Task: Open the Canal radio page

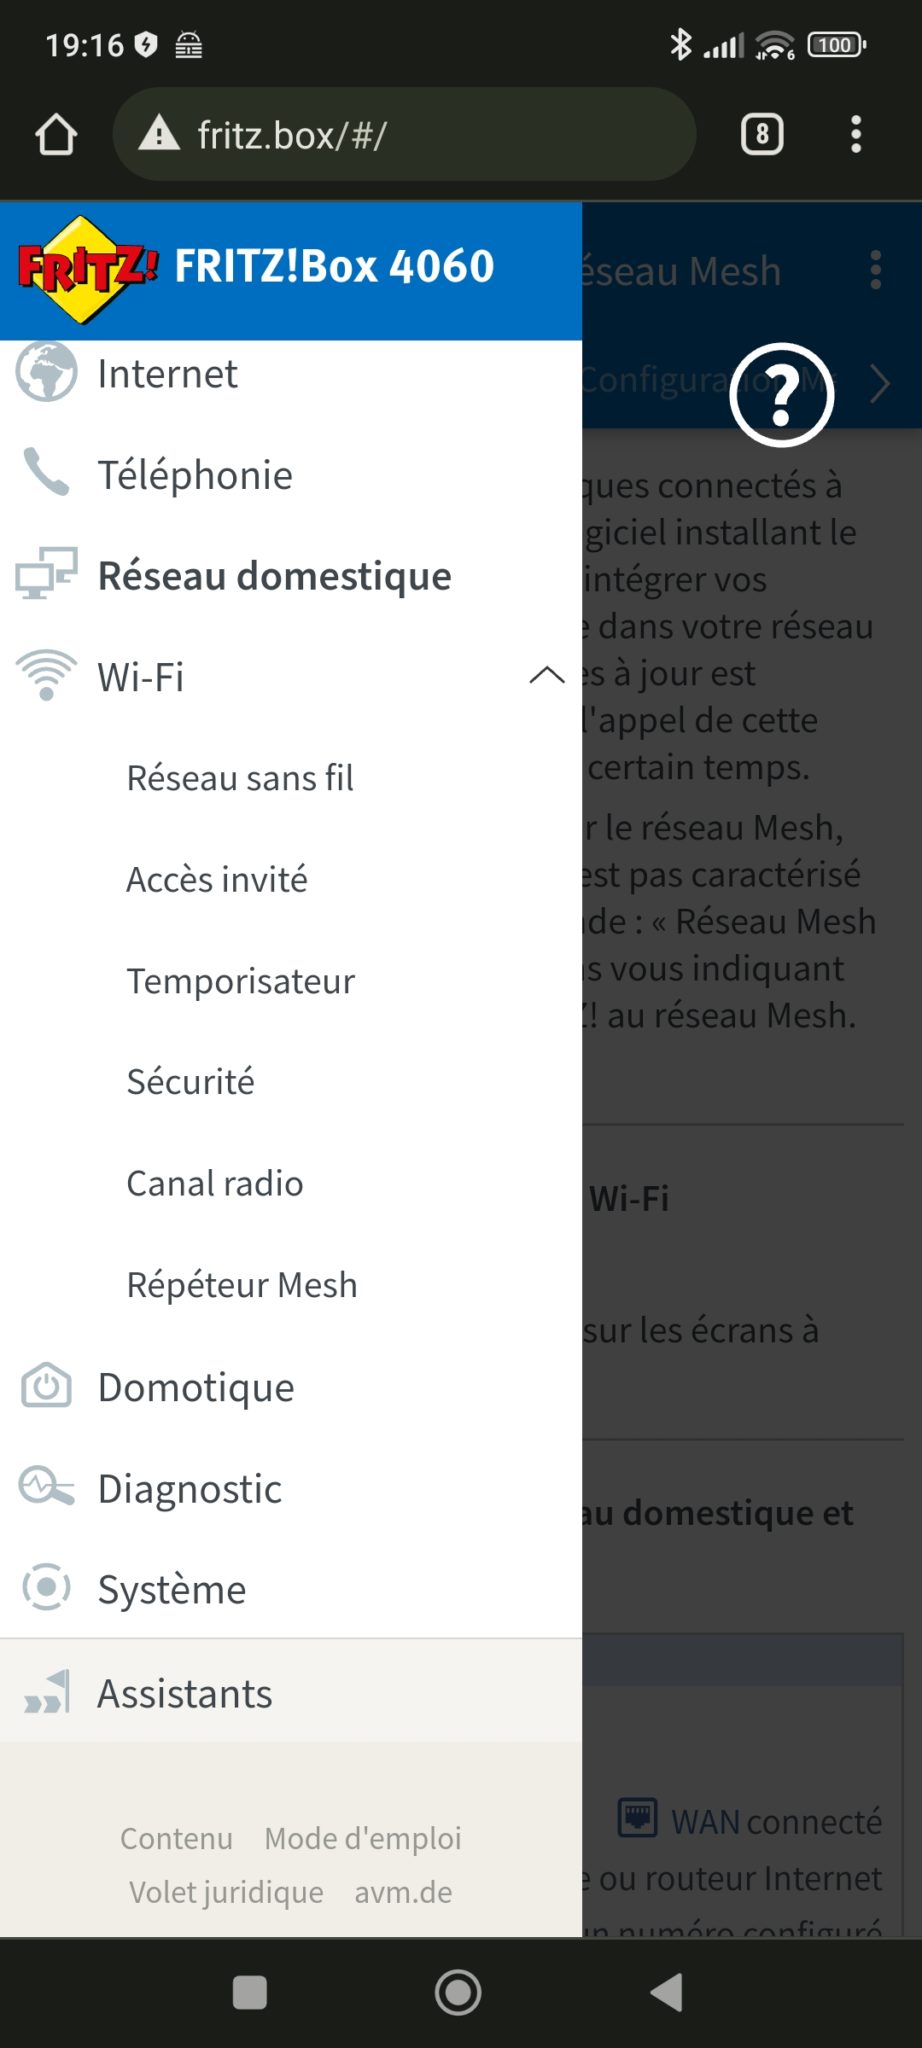Action: point(215,1184)
